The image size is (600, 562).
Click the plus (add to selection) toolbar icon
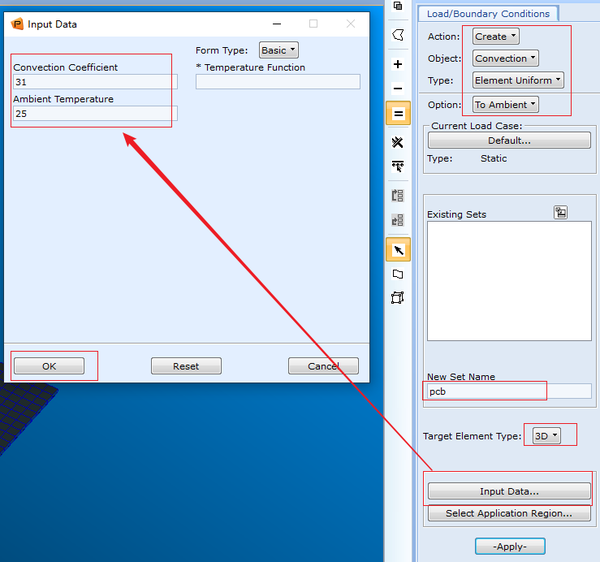pyautogui.click(x=398, y=64)
